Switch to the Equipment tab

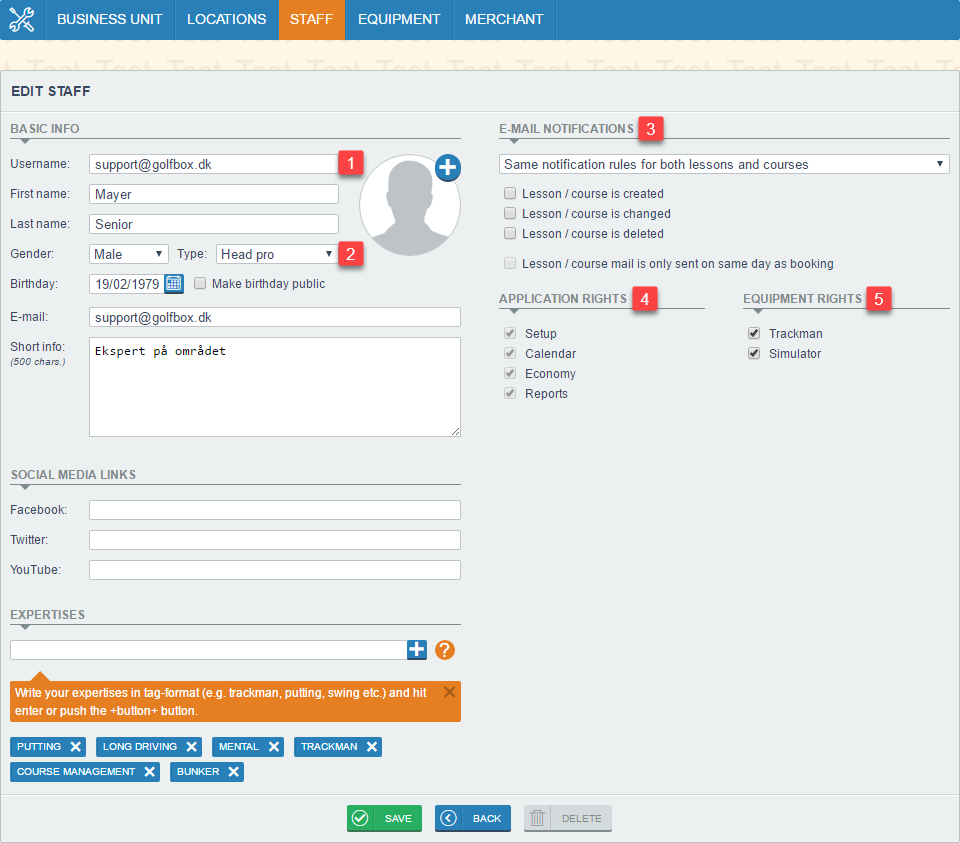(x=399, y=19)
